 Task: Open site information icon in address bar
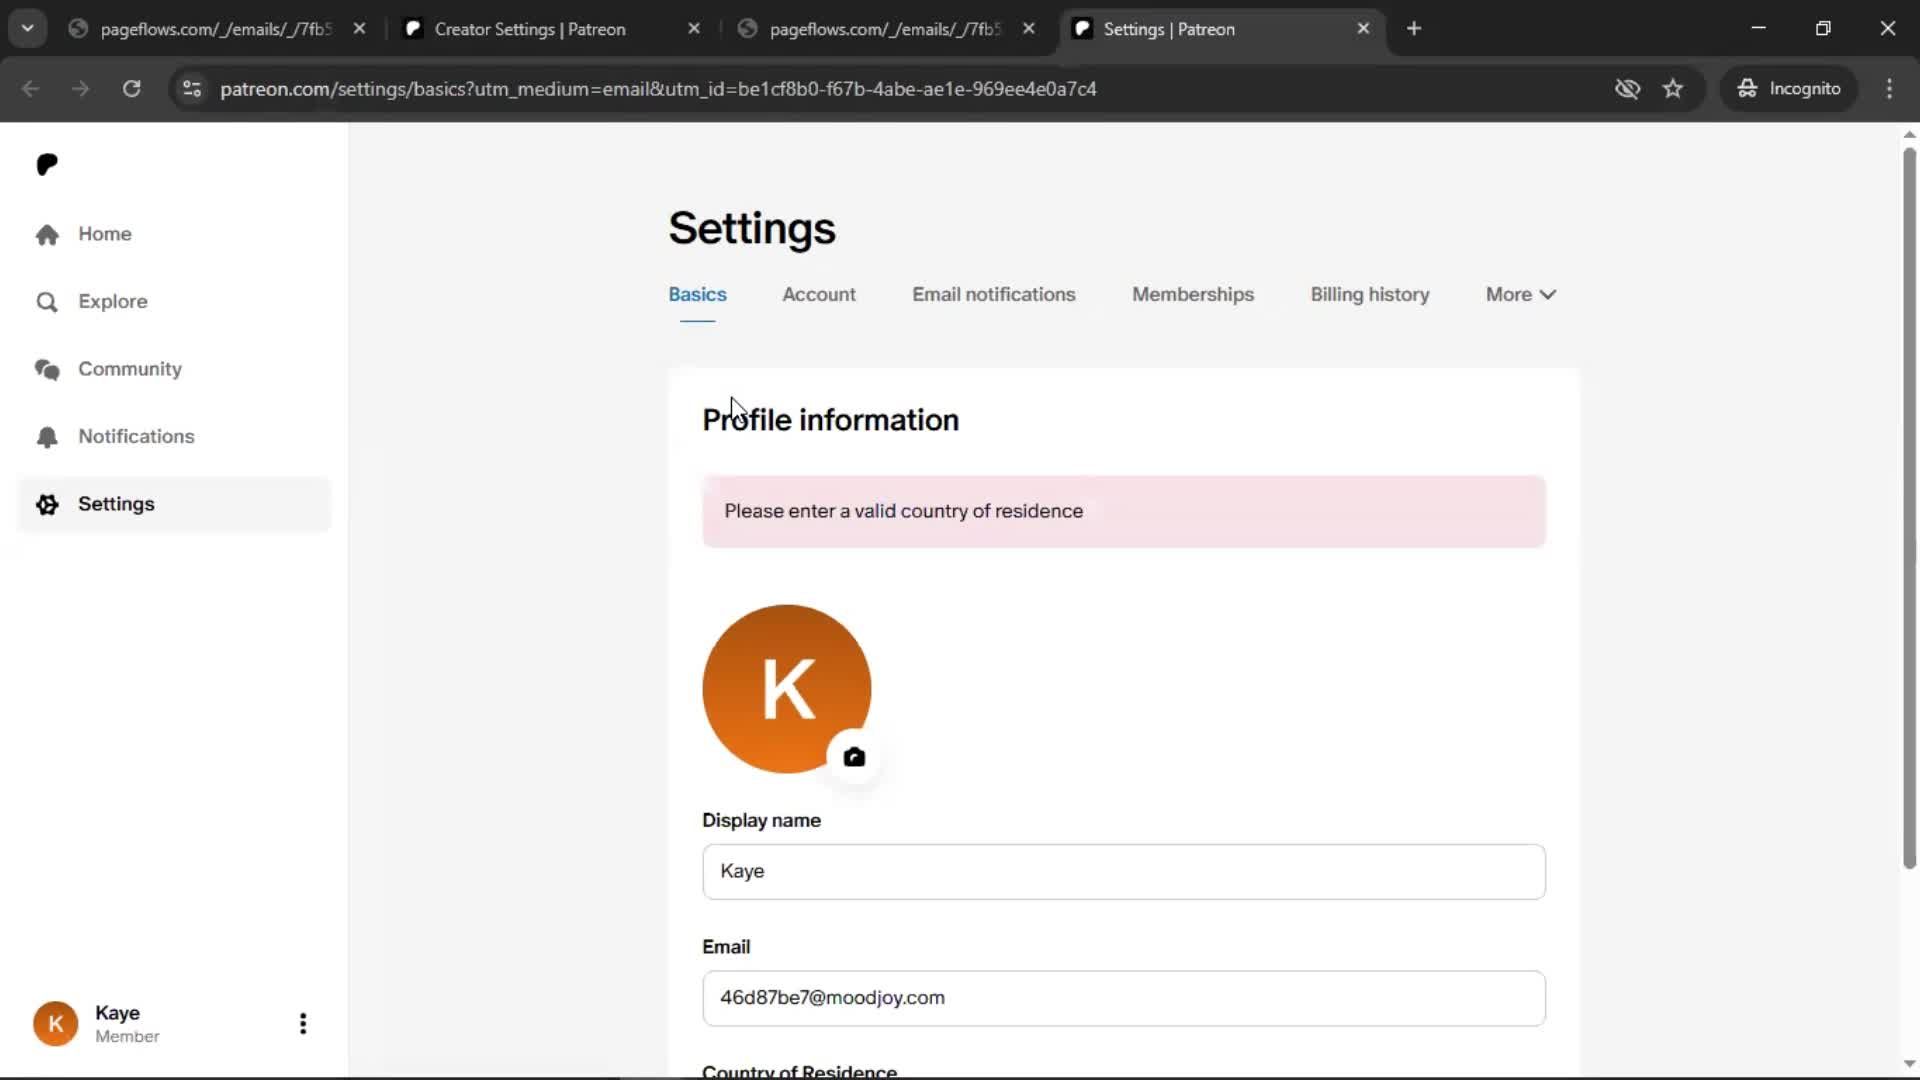[x=192, y=88]
